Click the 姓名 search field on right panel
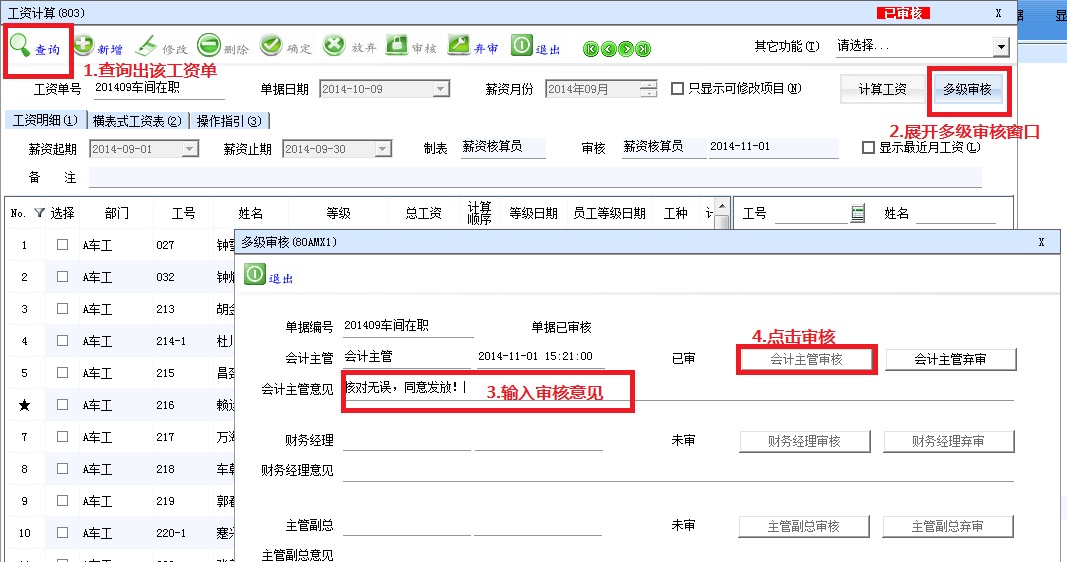Viewport: 1067px width, 562px height. tap(956, 214)
